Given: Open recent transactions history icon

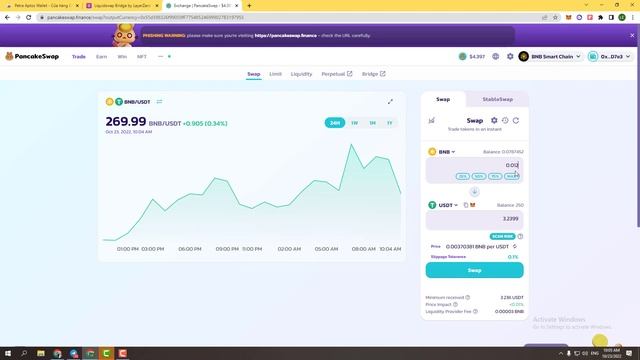Looking at the screenshot, I should [505, 120].
